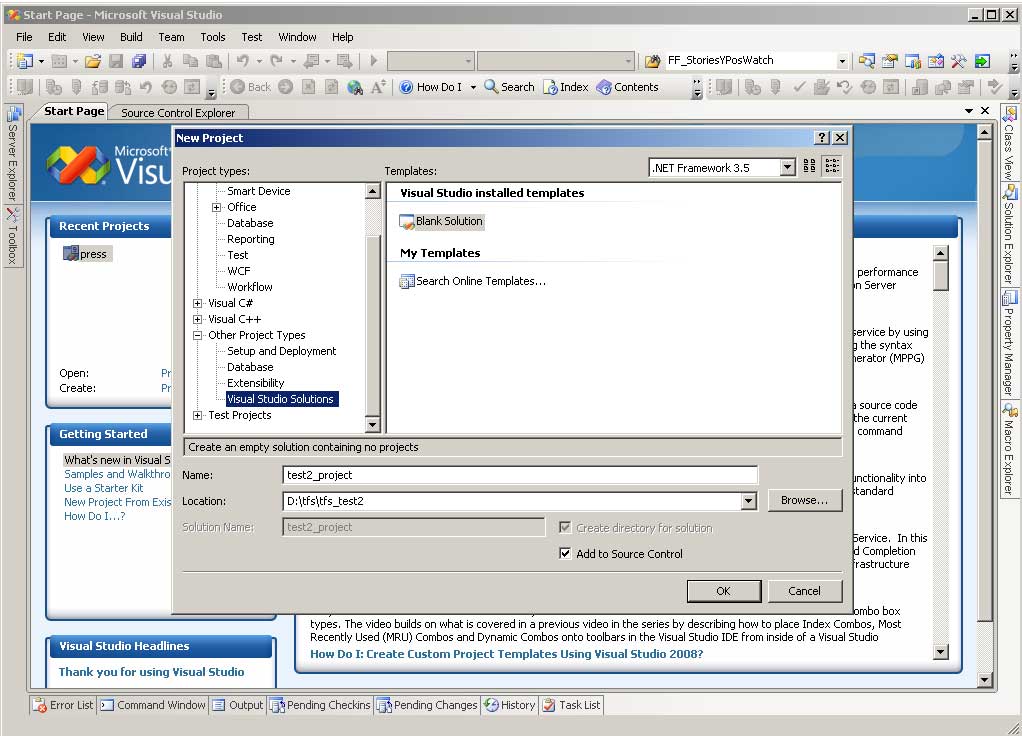Select Setup and Deployment tree item
This screenshot has height=736, width=1022.
coord(282,351)
